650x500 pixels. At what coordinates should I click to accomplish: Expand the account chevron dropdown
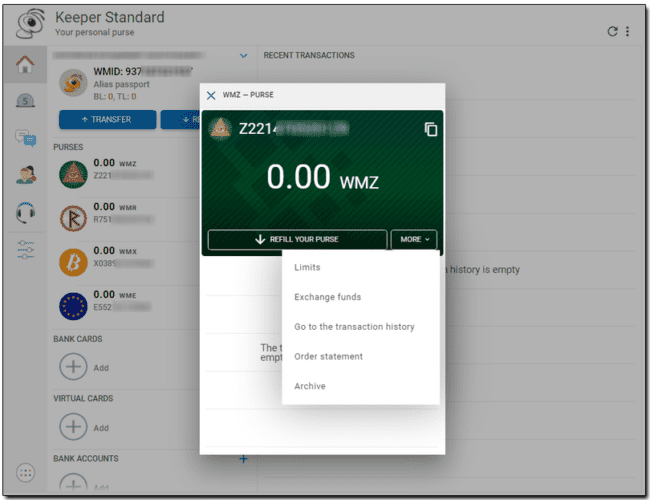(x=243, y=56)
